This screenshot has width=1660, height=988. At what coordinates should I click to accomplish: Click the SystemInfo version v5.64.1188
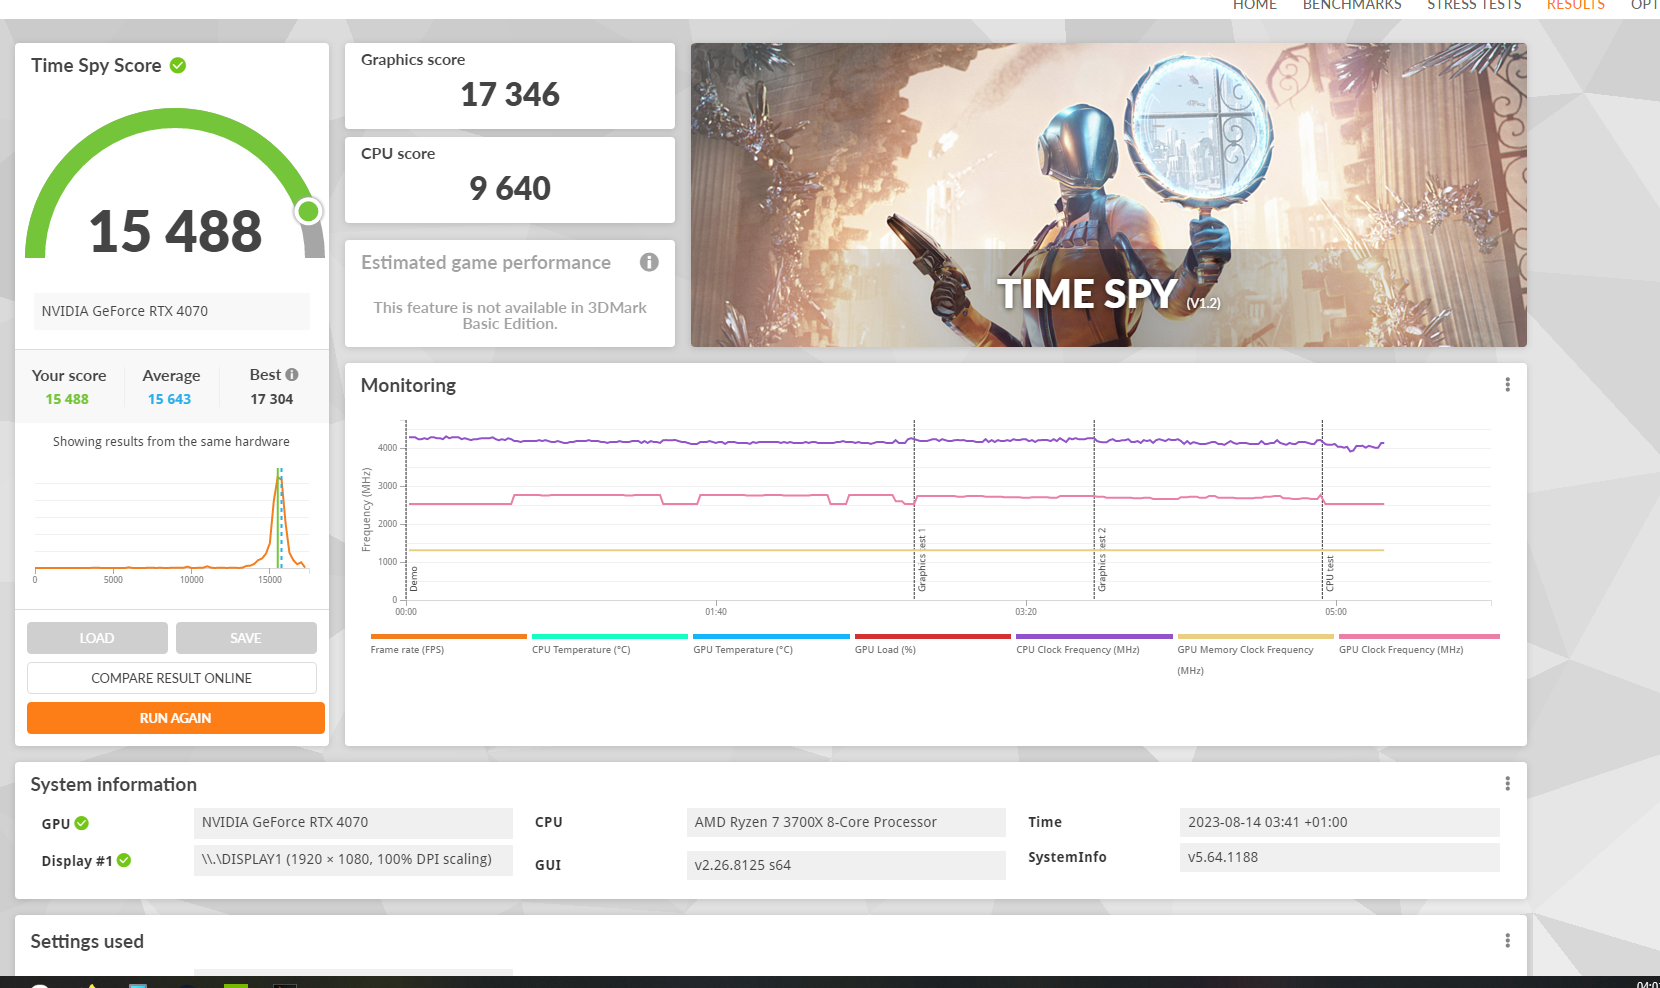(x=1340, y=858)
